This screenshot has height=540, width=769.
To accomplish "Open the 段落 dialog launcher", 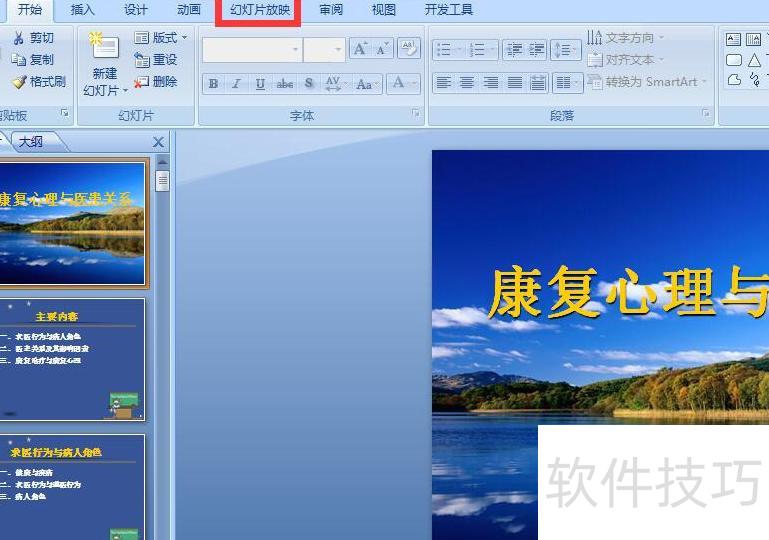I will pyautogui.click(x=706, y=113).
